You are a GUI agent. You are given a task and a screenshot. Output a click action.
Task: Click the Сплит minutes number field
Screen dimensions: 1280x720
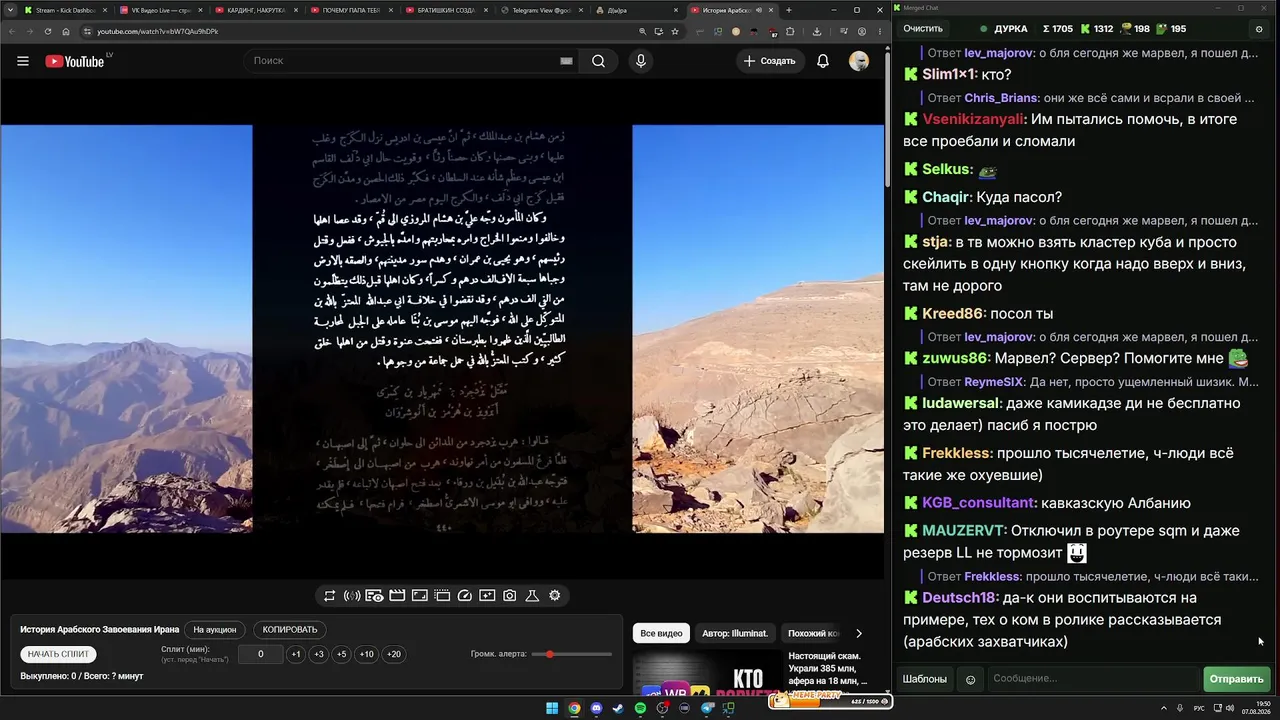point(261,654)
